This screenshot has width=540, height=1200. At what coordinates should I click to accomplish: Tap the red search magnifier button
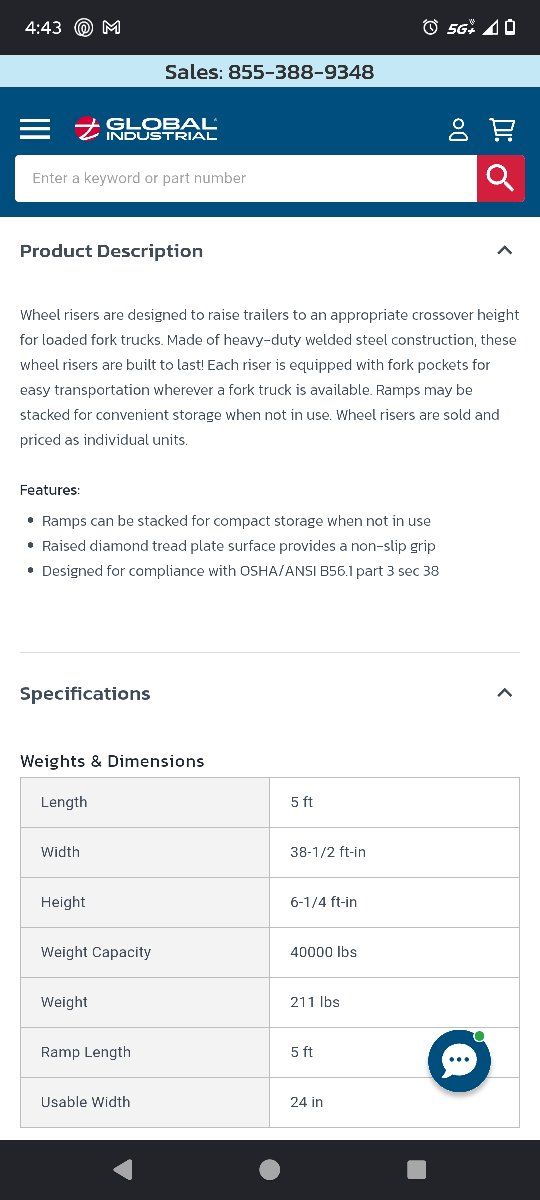tap(501, 178)
